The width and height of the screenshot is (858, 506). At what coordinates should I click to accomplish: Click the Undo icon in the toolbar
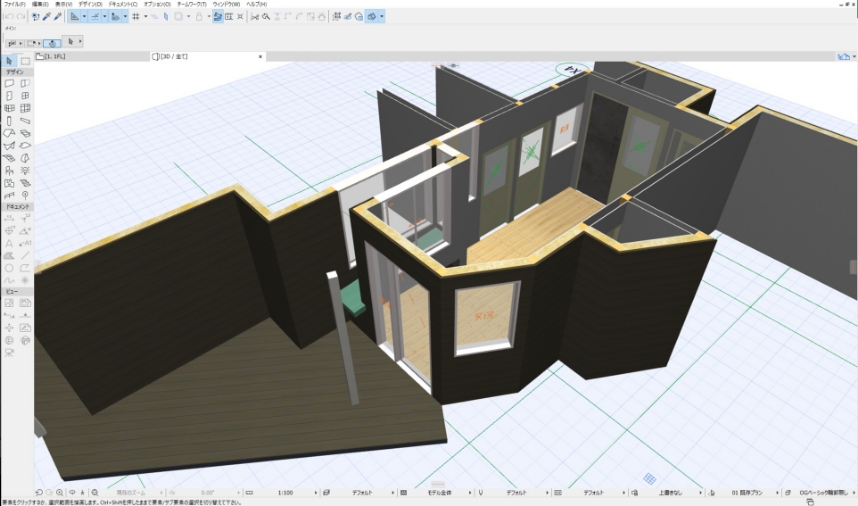pos(8,17)
